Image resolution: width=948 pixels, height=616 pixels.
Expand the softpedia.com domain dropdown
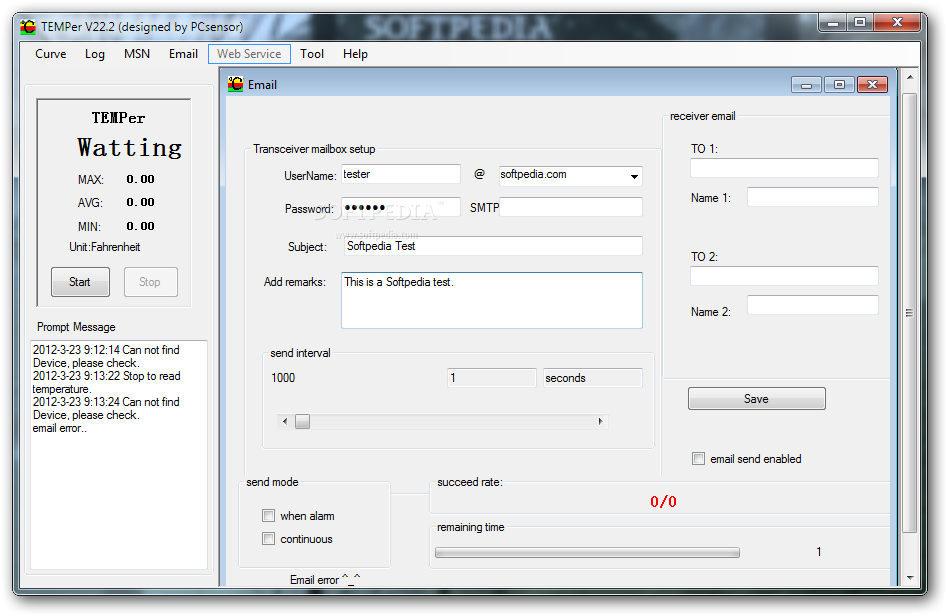pos(634,176)
